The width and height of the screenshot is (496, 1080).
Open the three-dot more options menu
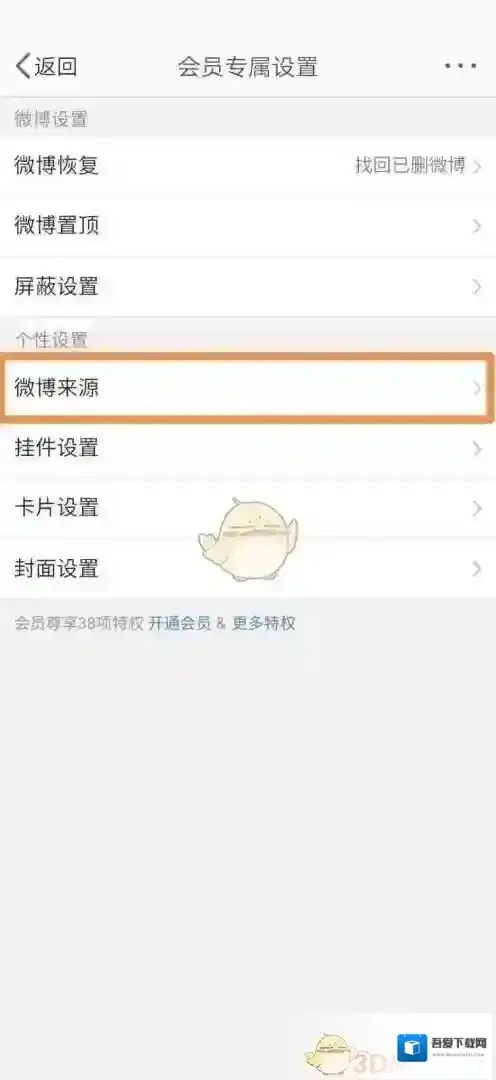coord(460,66)
